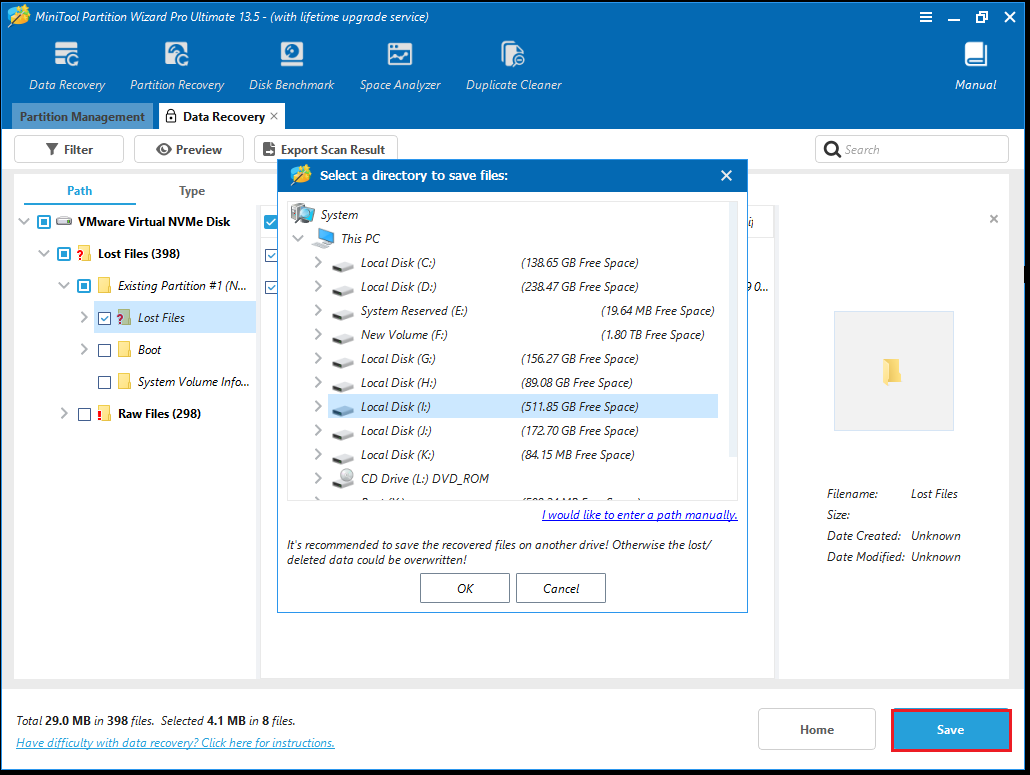1030x775 pixels.
Task: Select Local Disk (J:) drive
Action: 523,431
